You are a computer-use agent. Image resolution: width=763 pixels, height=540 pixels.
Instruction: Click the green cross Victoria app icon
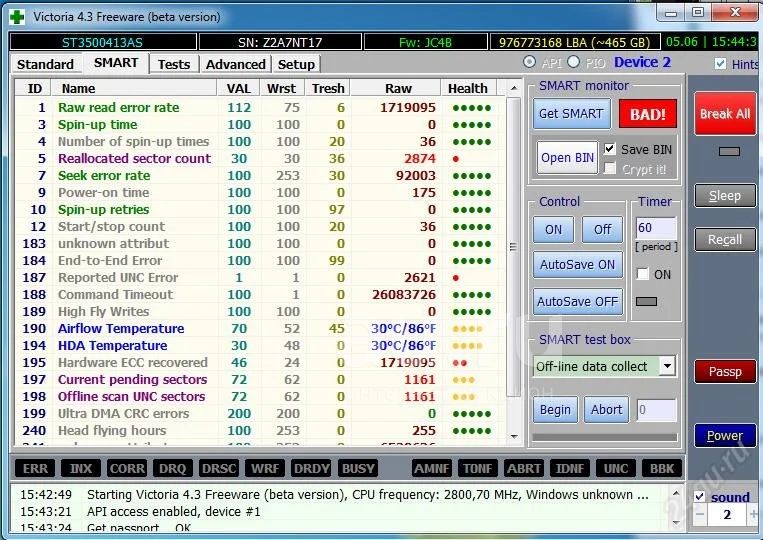point(17,17)
